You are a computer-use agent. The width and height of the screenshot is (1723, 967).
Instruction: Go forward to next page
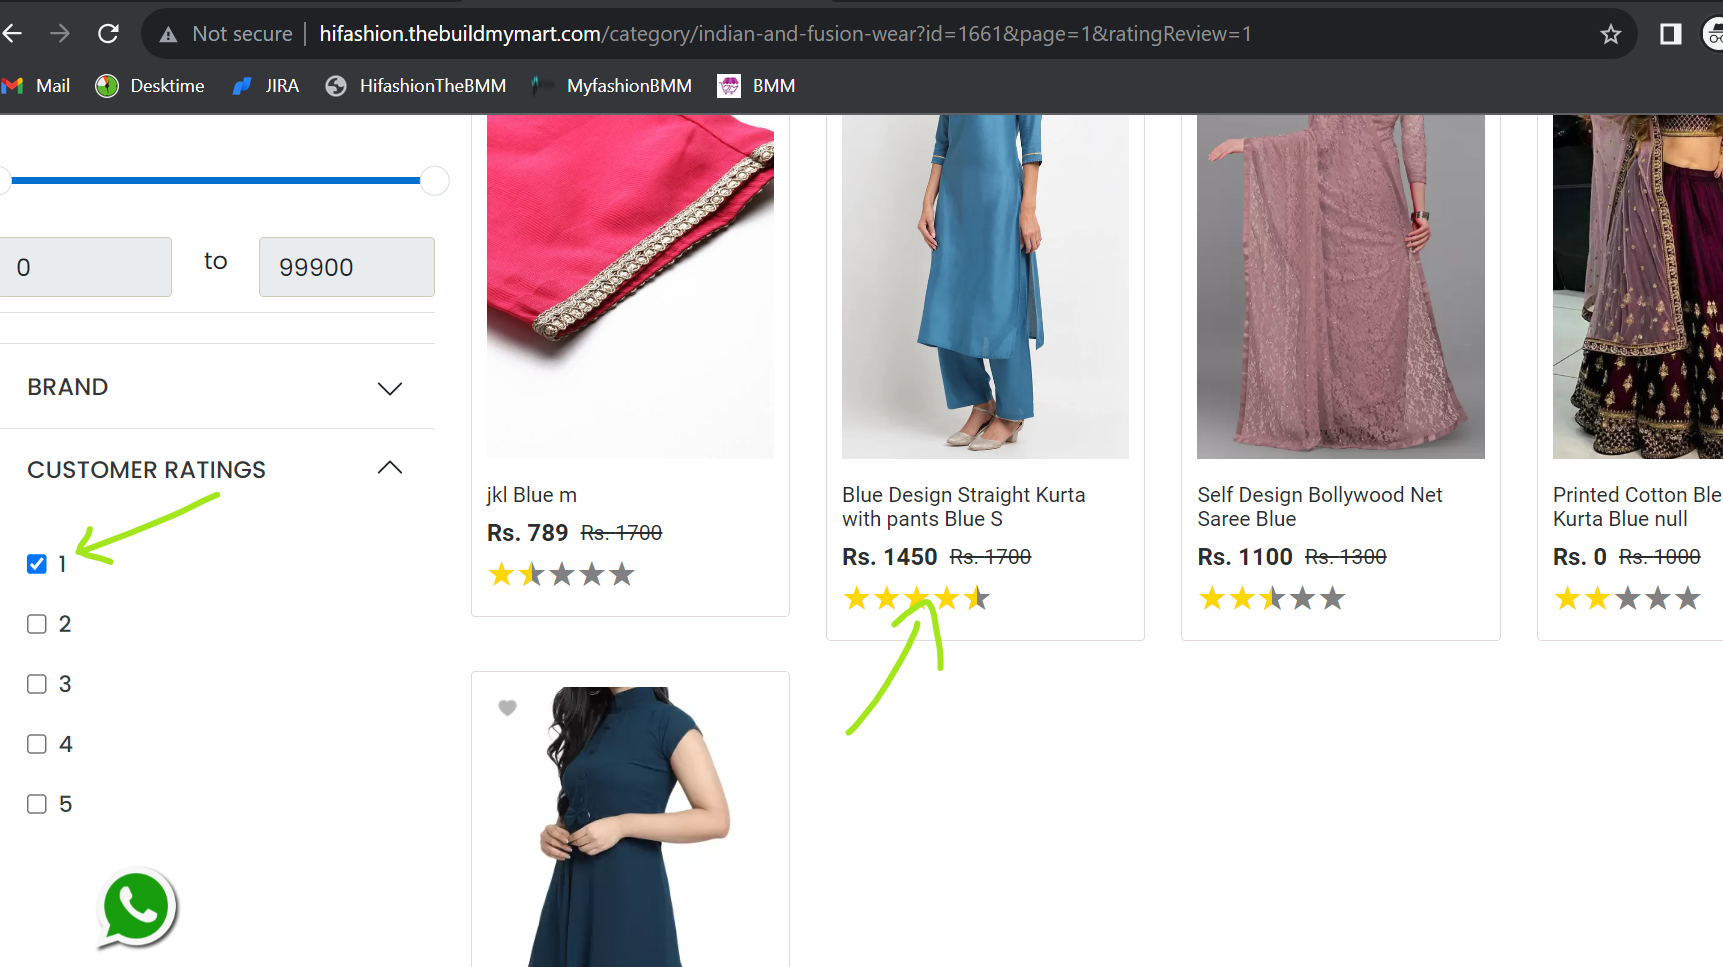coord(60,34)
